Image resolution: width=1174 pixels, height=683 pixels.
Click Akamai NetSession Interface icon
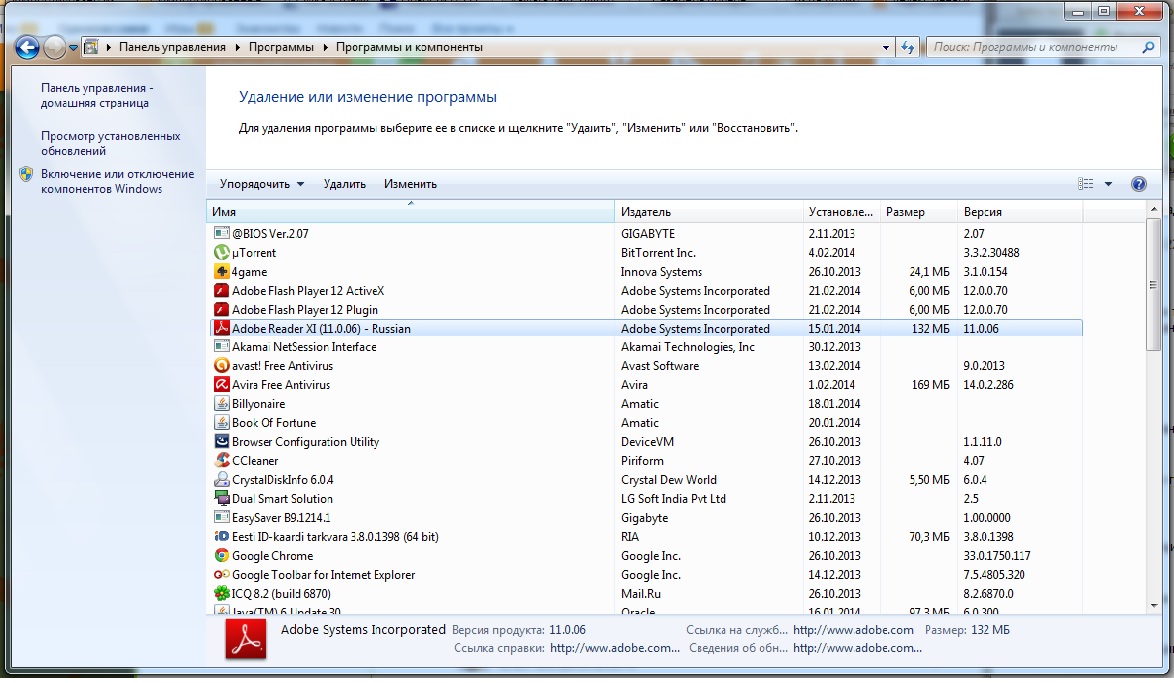[221, 347]
